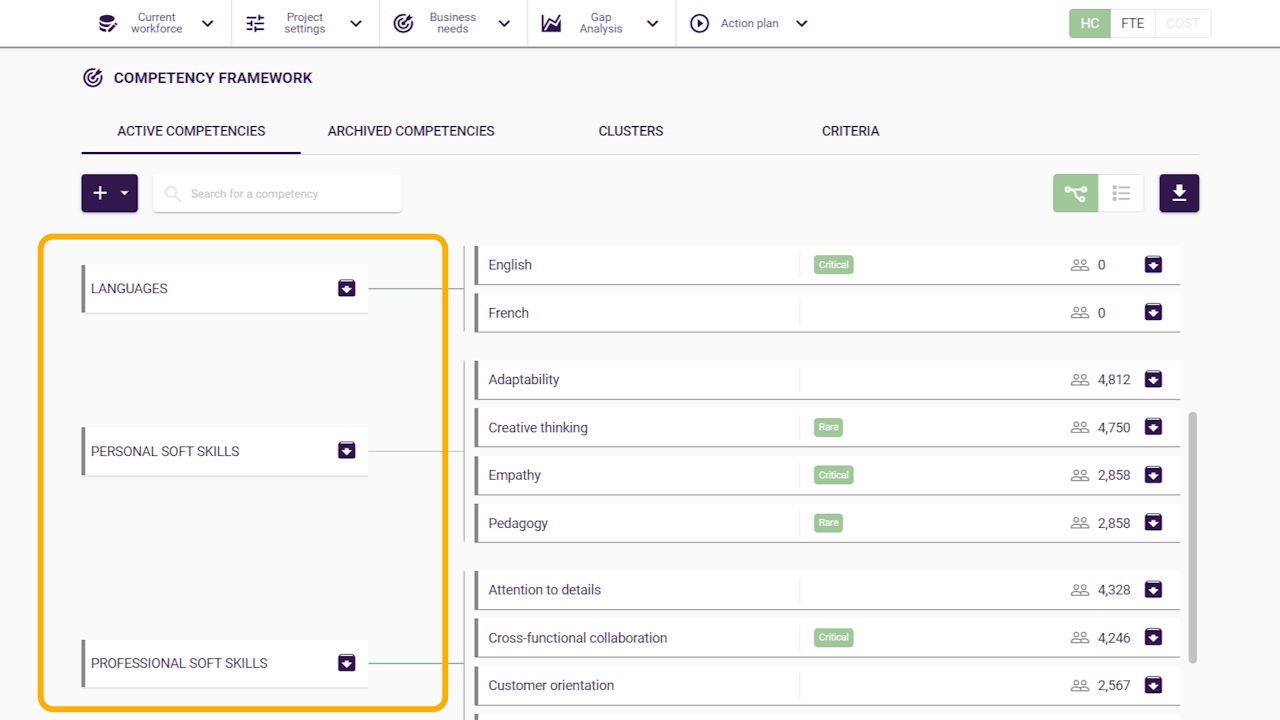Archive the Personal Soft Skills cluster

(347, 451)
